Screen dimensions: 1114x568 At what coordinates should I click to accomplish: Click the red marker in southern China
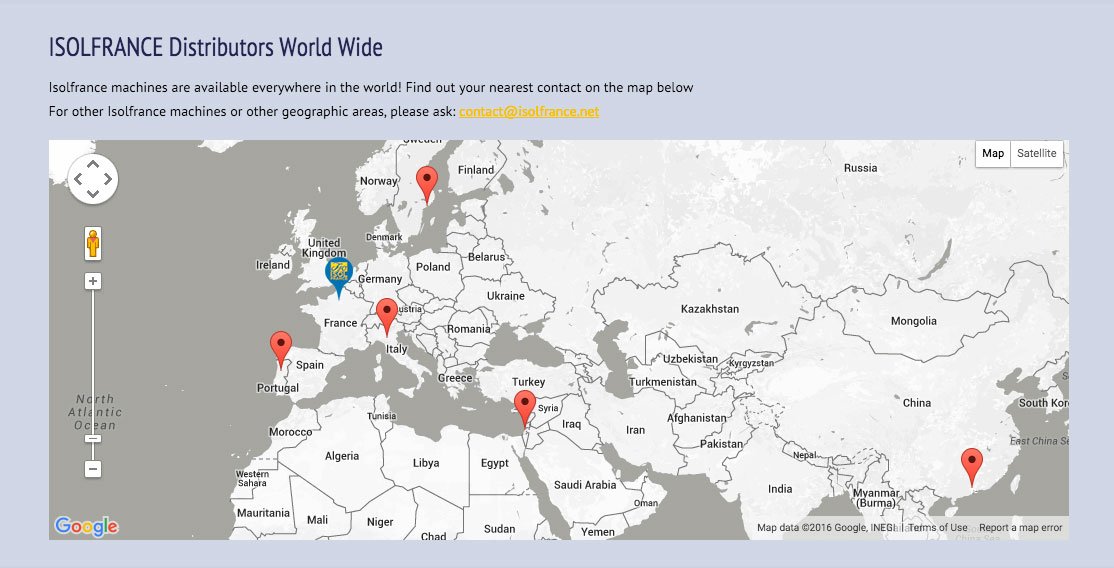pos(971,467)
